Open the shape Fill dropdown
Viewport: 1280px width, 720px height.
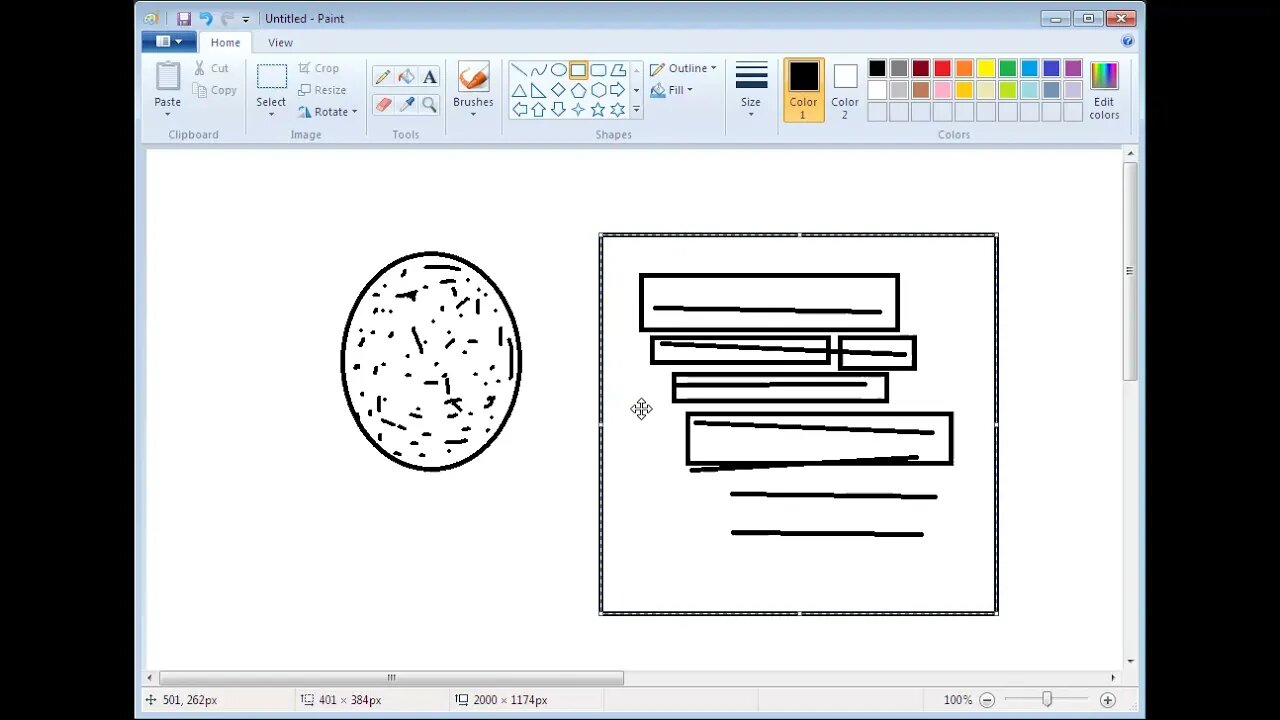[x=671, y=90]
